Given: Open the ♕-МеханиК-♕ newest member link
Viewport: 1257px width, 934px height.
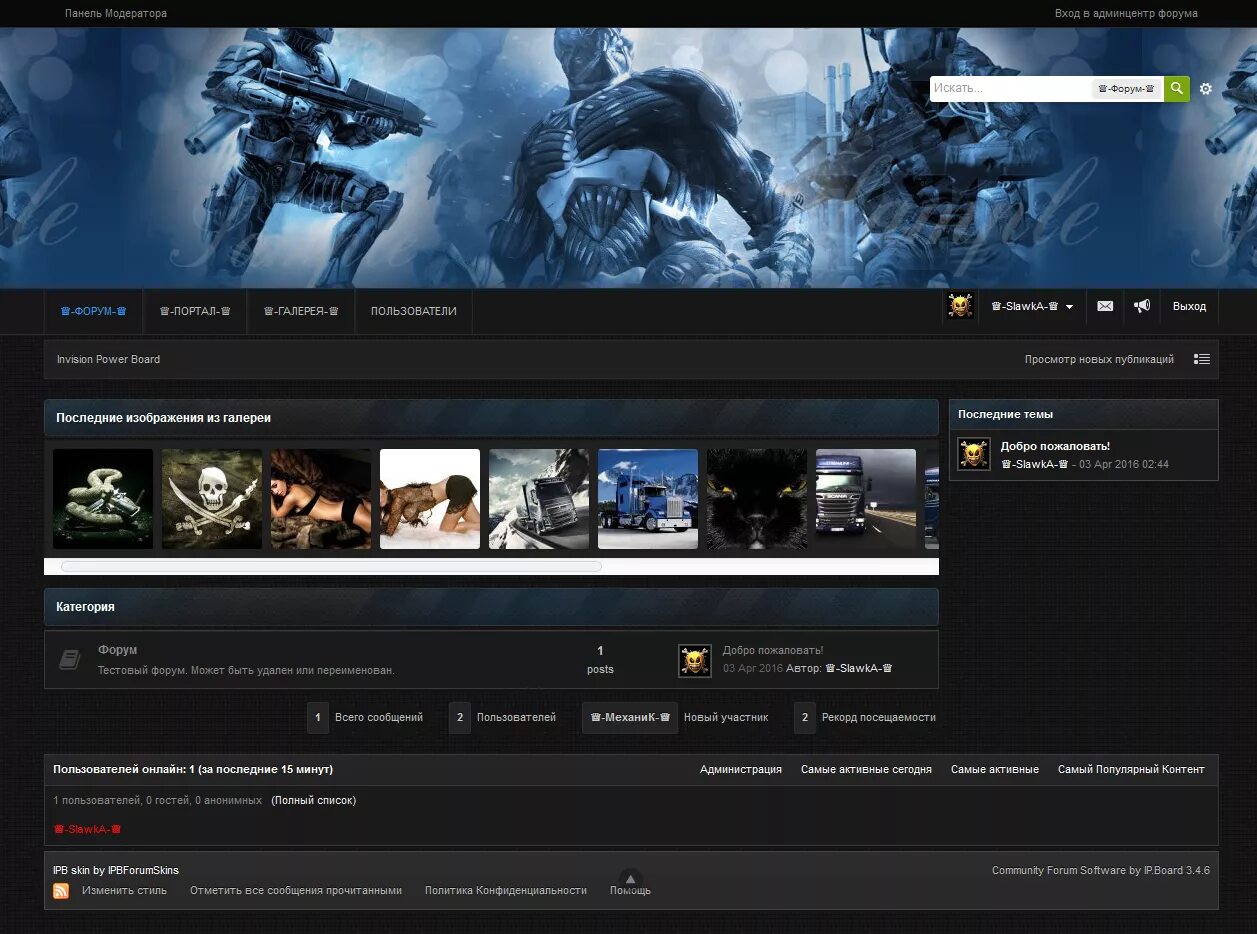Looking at the screenshot, I should 630,717.
